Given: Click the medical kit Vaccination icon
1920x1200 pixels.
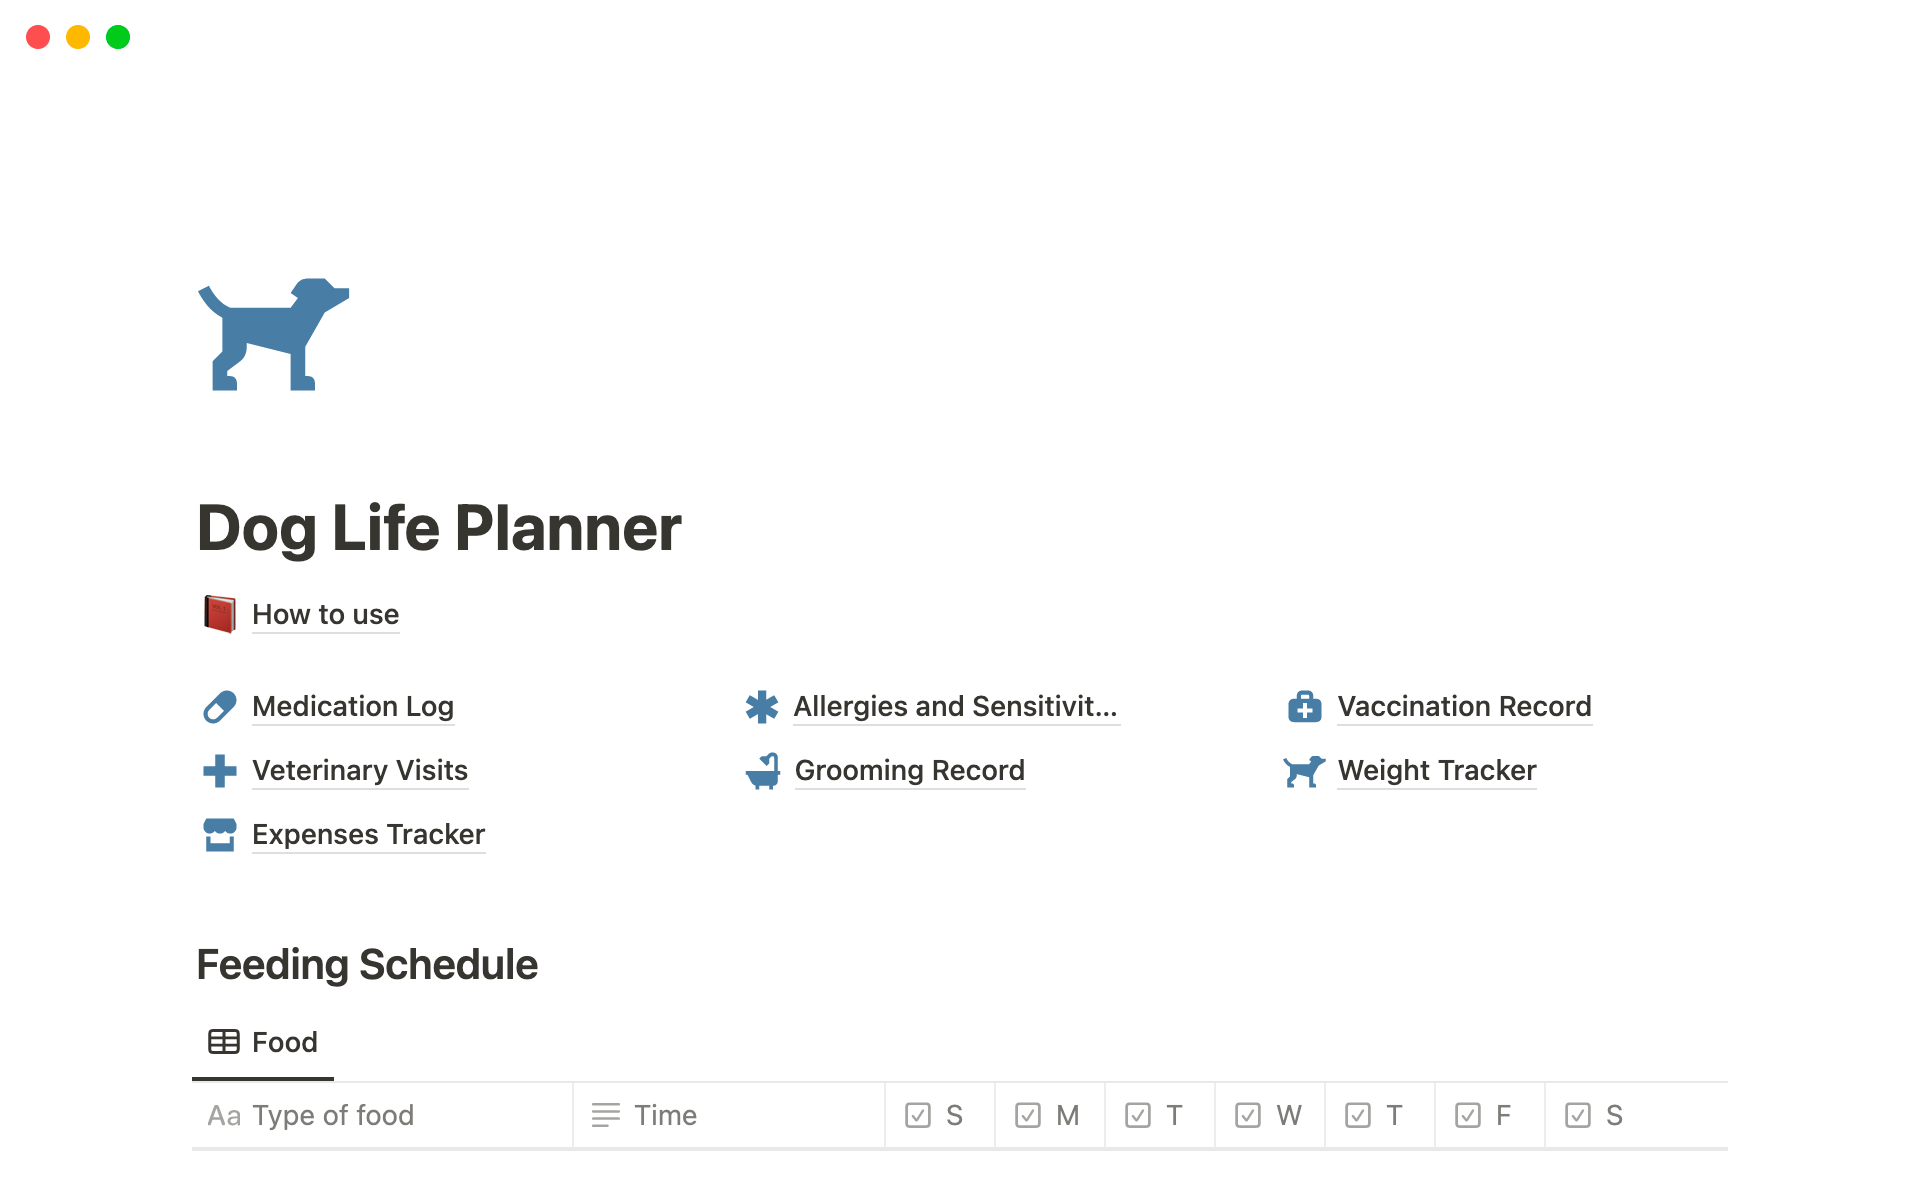Looking at the screenshot, I should (1304, 707).
